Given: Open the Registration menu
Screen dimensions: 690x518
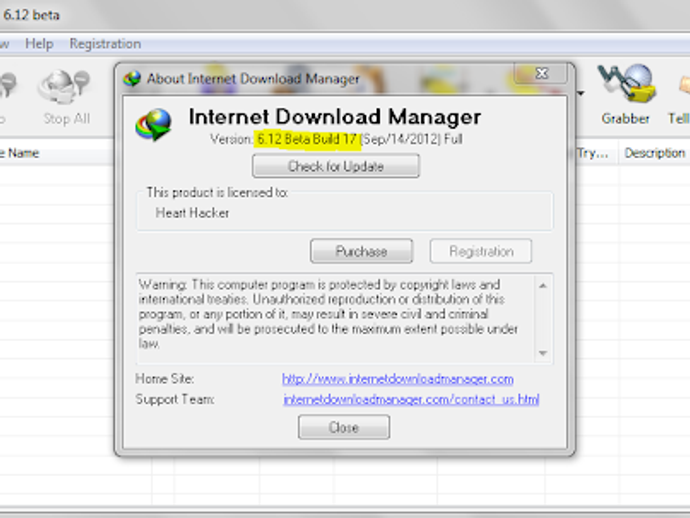Looking at the screenshot, I should point(105,44).
